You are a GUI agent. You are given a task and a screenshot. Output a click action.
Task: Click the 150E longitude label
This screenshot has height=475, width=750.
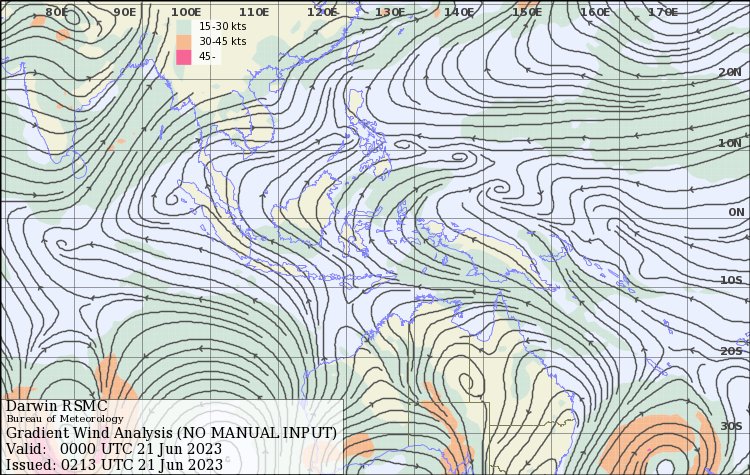527,12
